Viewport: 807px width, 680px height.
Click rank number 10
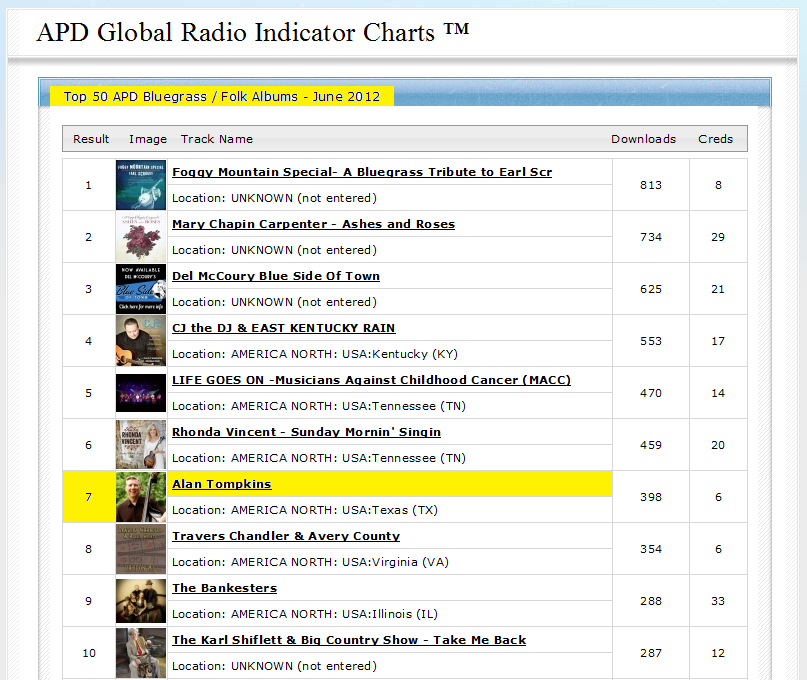click(x=89, y=653)
